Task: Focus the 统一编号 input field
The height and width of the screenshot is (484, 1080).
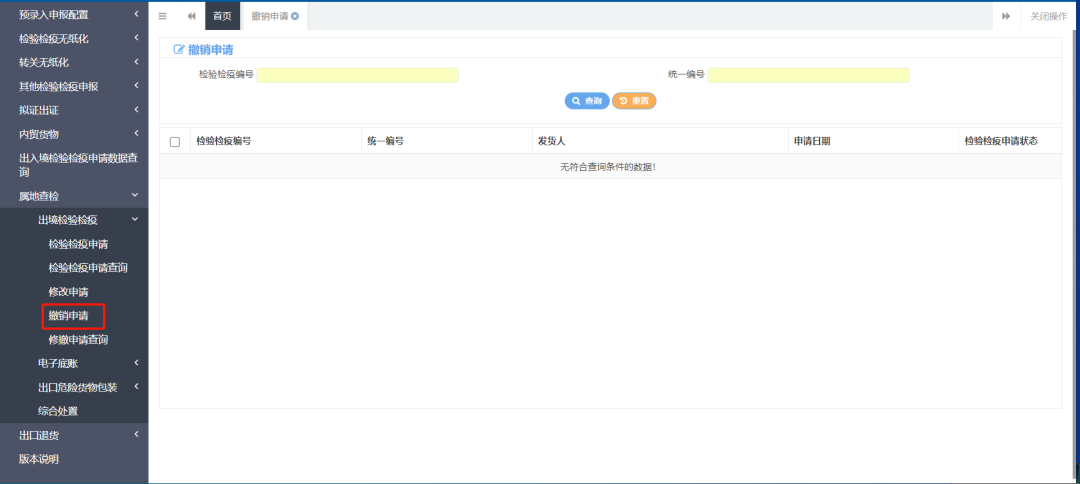Action: tap(808, 75)
